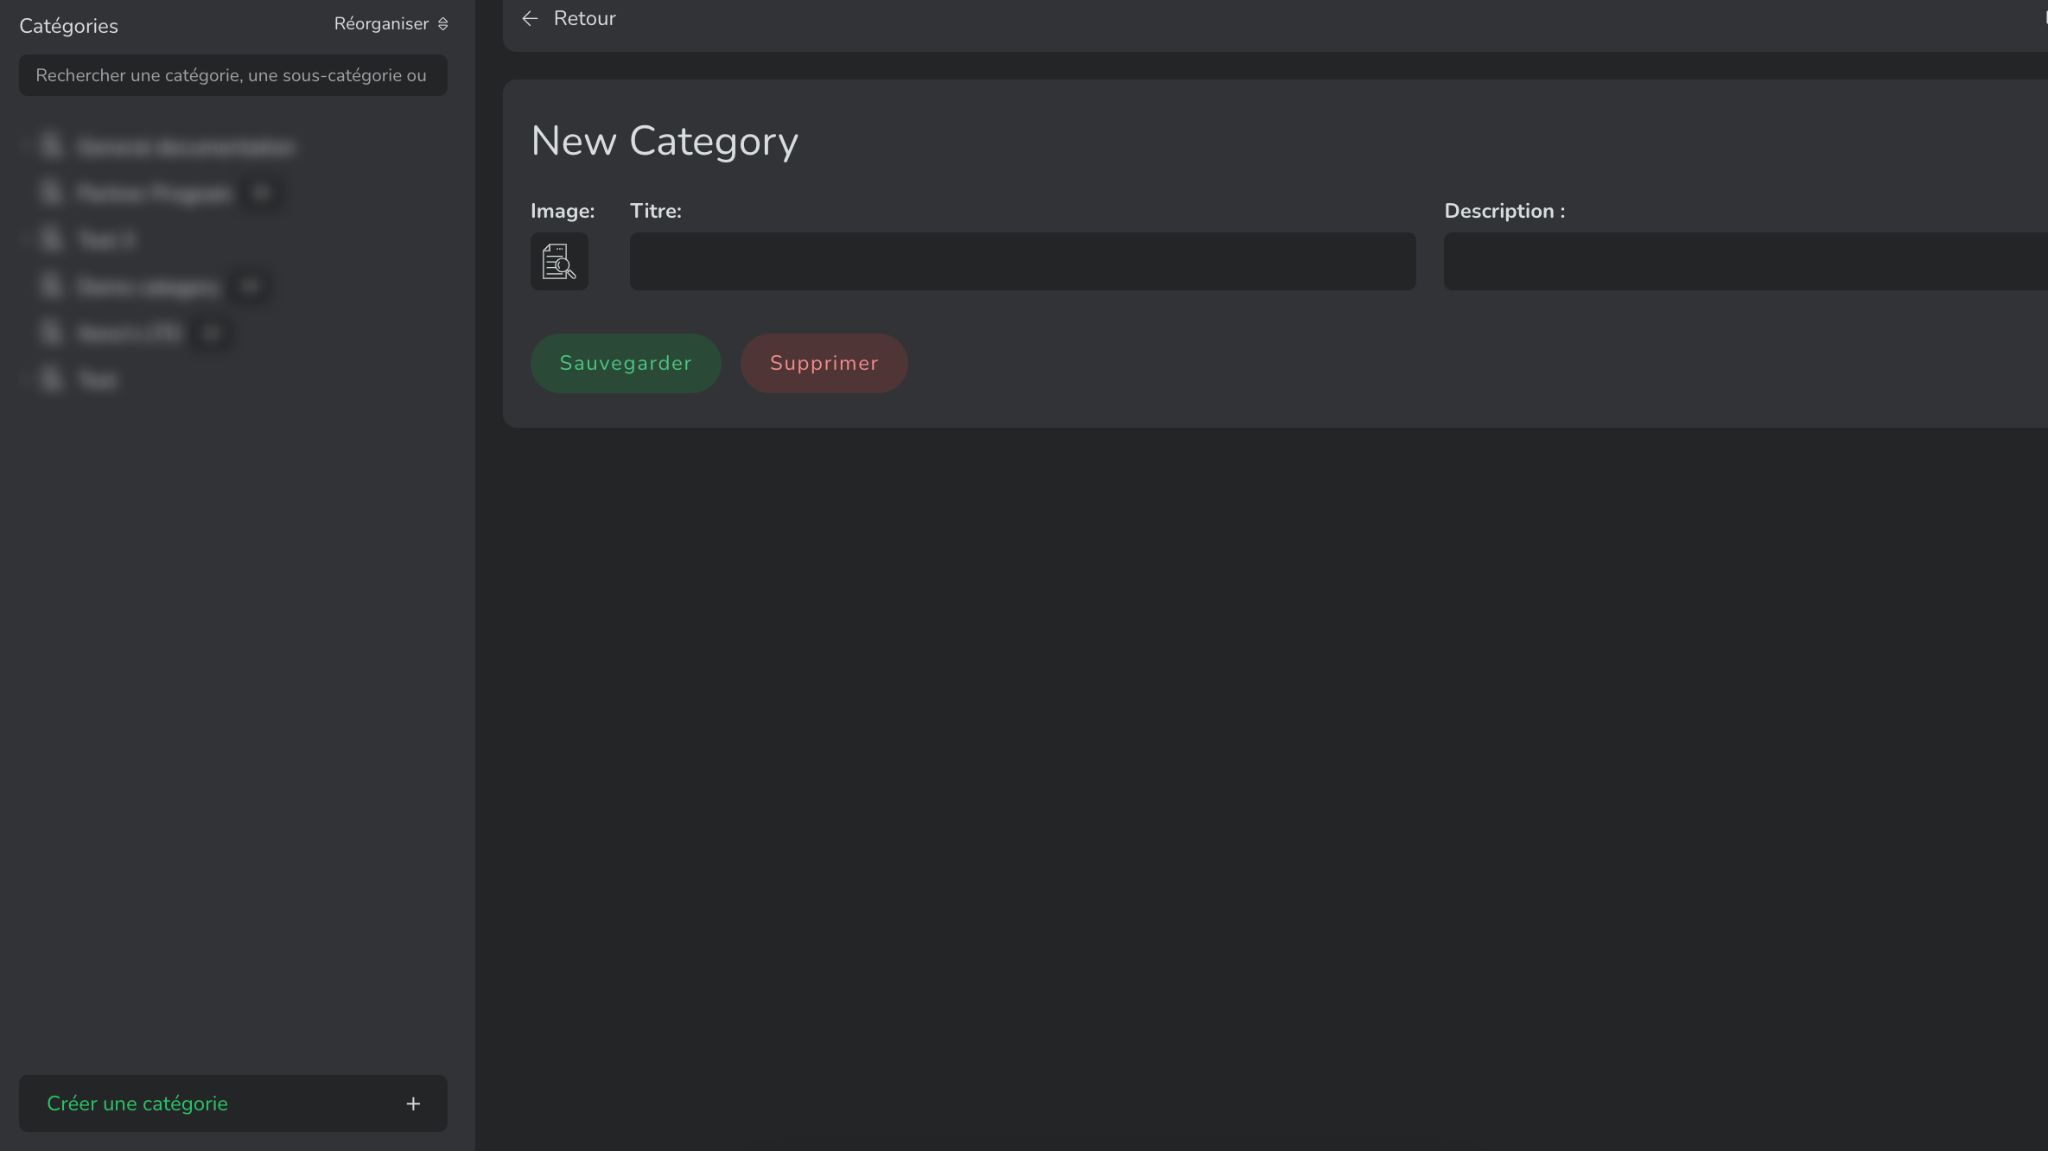Viewport: 2048px width, 1151px height.
Task: Activate the Réorganiser control
Action: [x=383, y=23]
